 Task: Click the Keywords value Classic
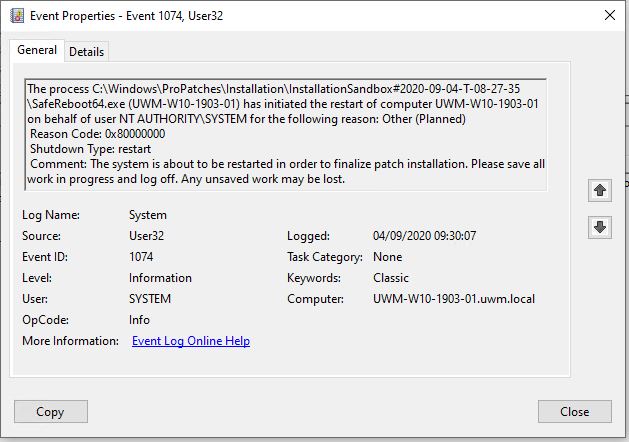[x=391, y=278]
